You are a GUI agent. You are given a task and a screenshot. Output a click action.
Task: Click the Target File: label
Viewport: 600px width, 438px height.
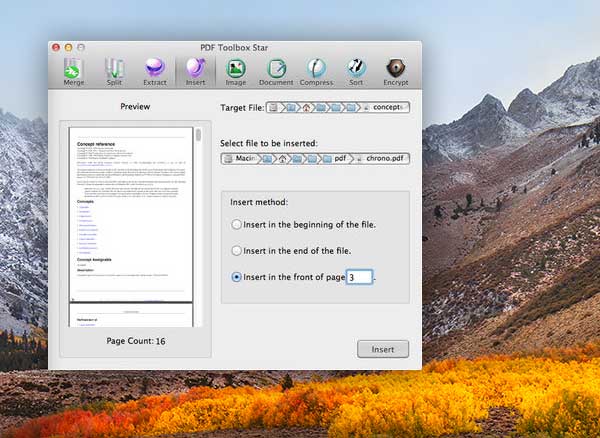242,108
